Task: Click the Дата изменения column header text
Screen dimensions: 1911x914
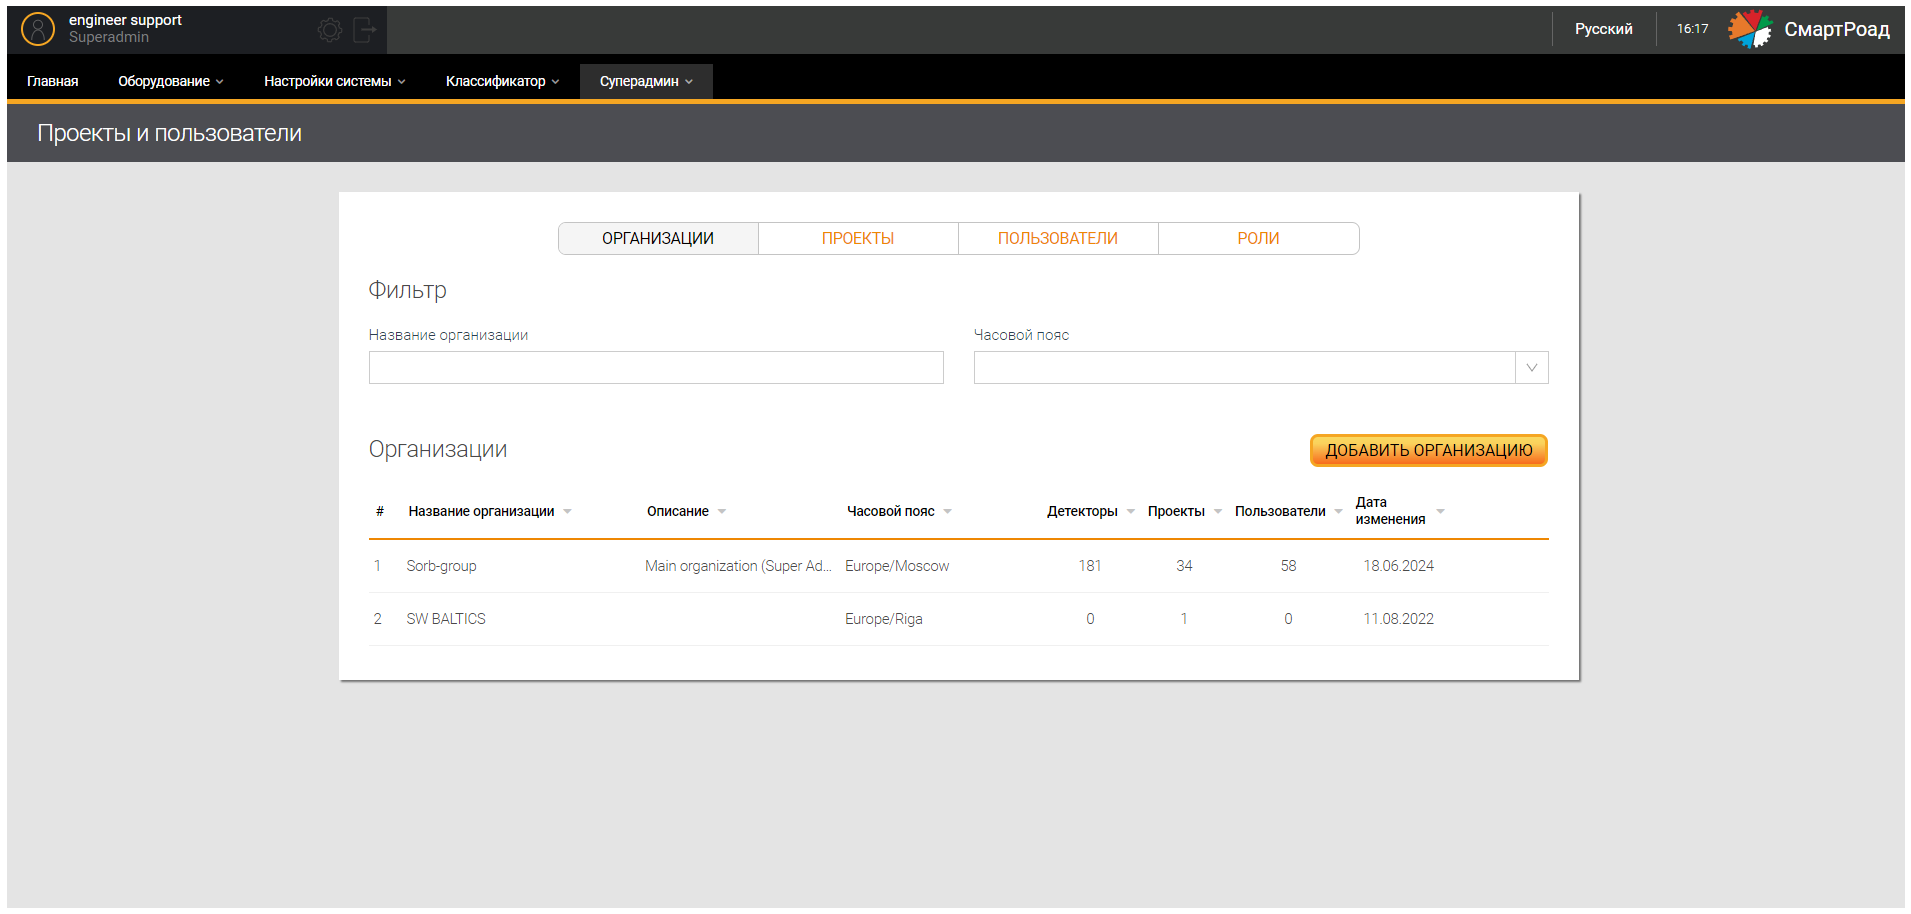Action: click(x=1390, y=511)
